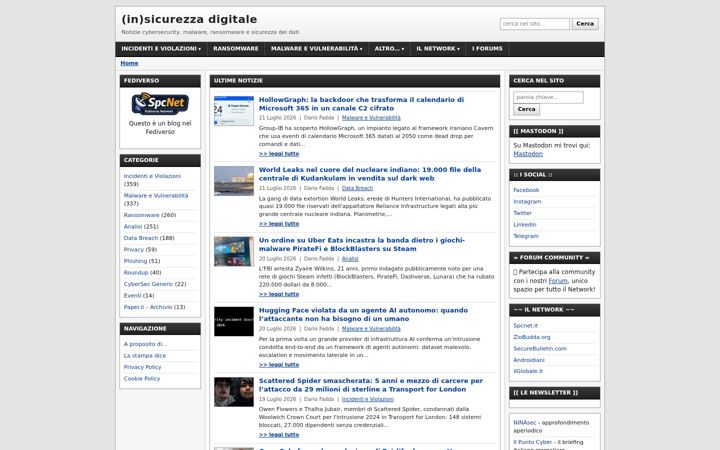Screen dimensions: 720x450
Task: Open the Scattered Spider article thumbnail
Action: point(234,392)
